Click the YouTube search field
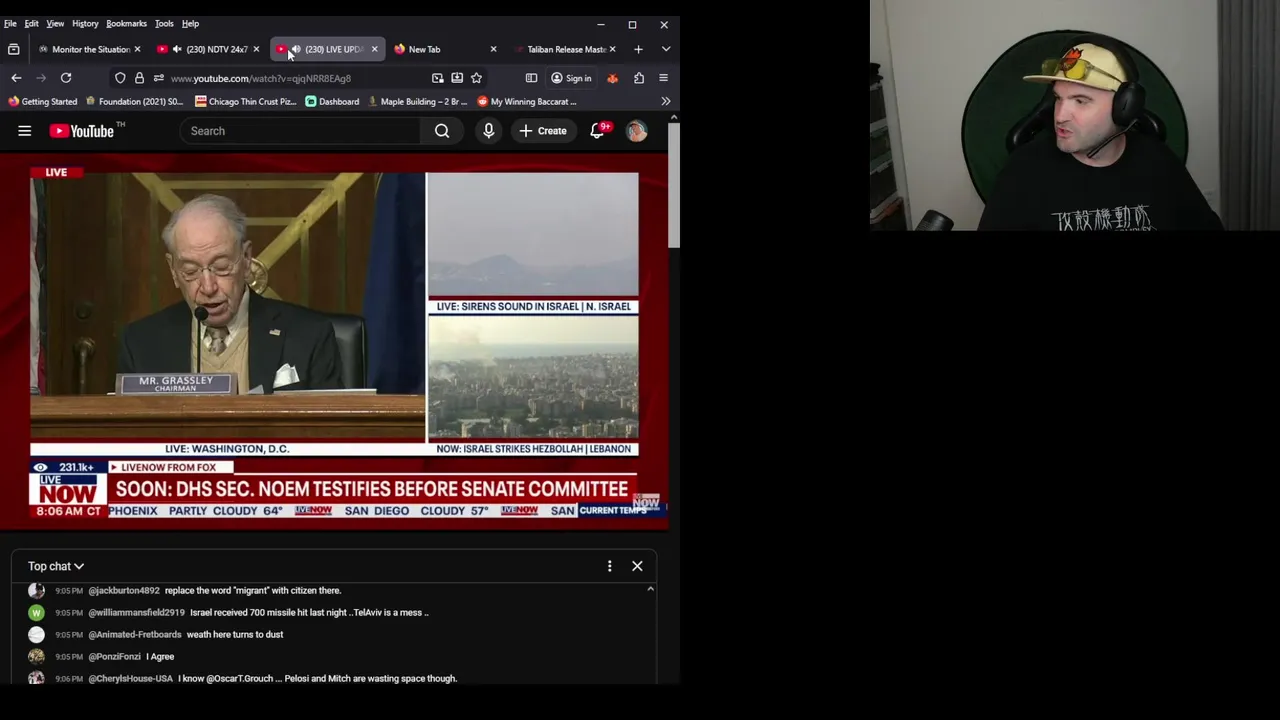Image resolution: width=1280 pixels, height=720 pixels. coord(300,131)
